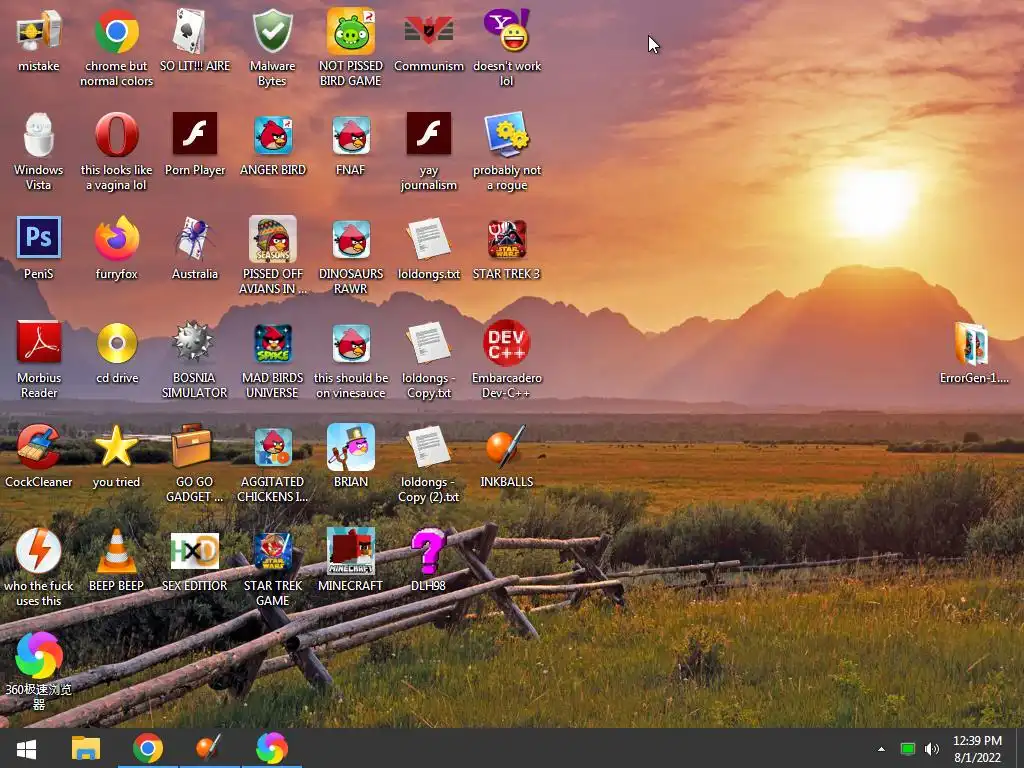Open the GO GO GADGET briefcase icon

[192, 445]
